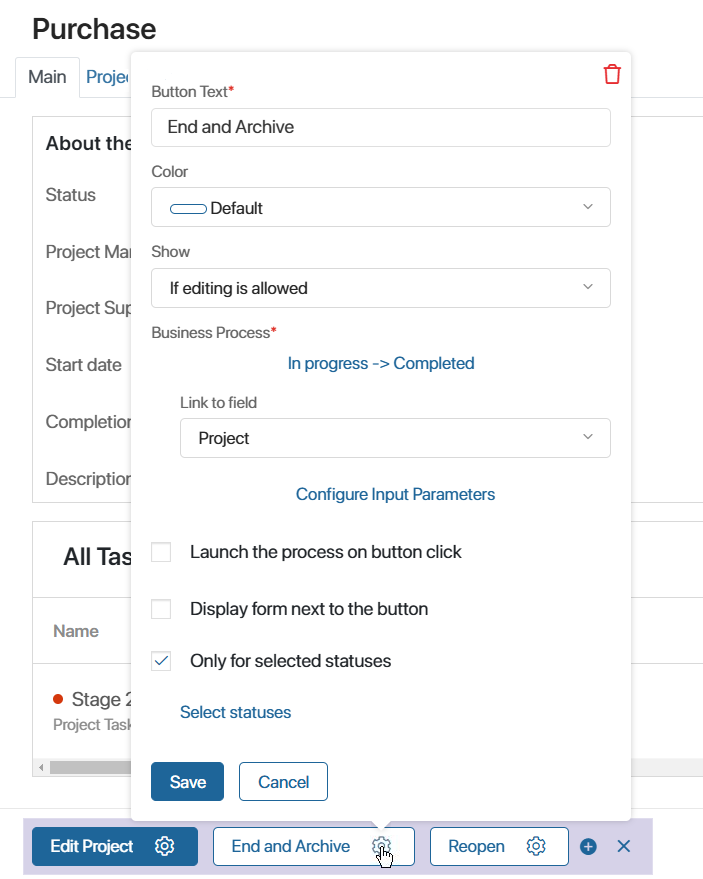
Task: Expand the Color dropdown showing Default
Action: (x=381, y=207)
